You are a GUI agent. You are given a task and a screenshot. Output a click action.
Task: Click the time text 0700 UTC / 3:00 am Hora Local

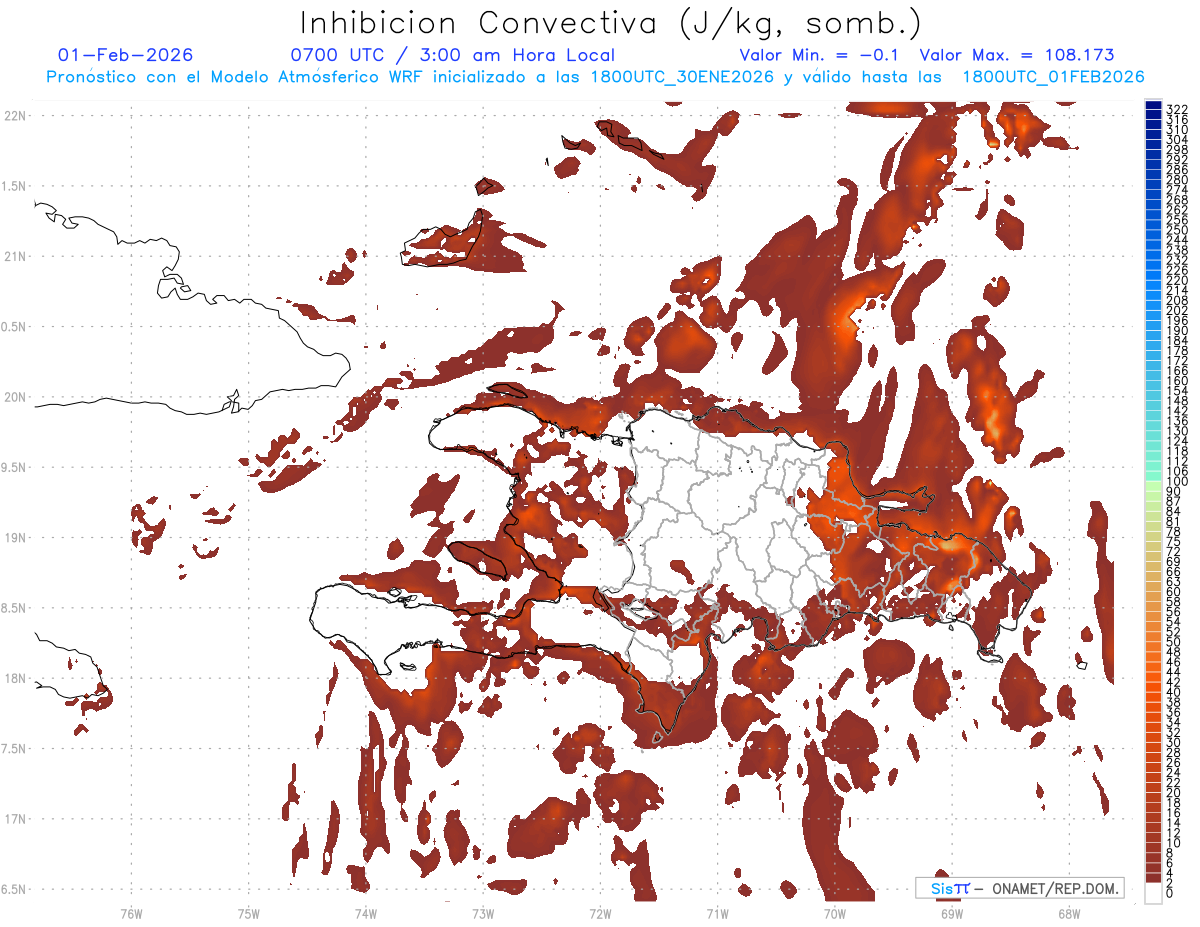click(452, 55)
